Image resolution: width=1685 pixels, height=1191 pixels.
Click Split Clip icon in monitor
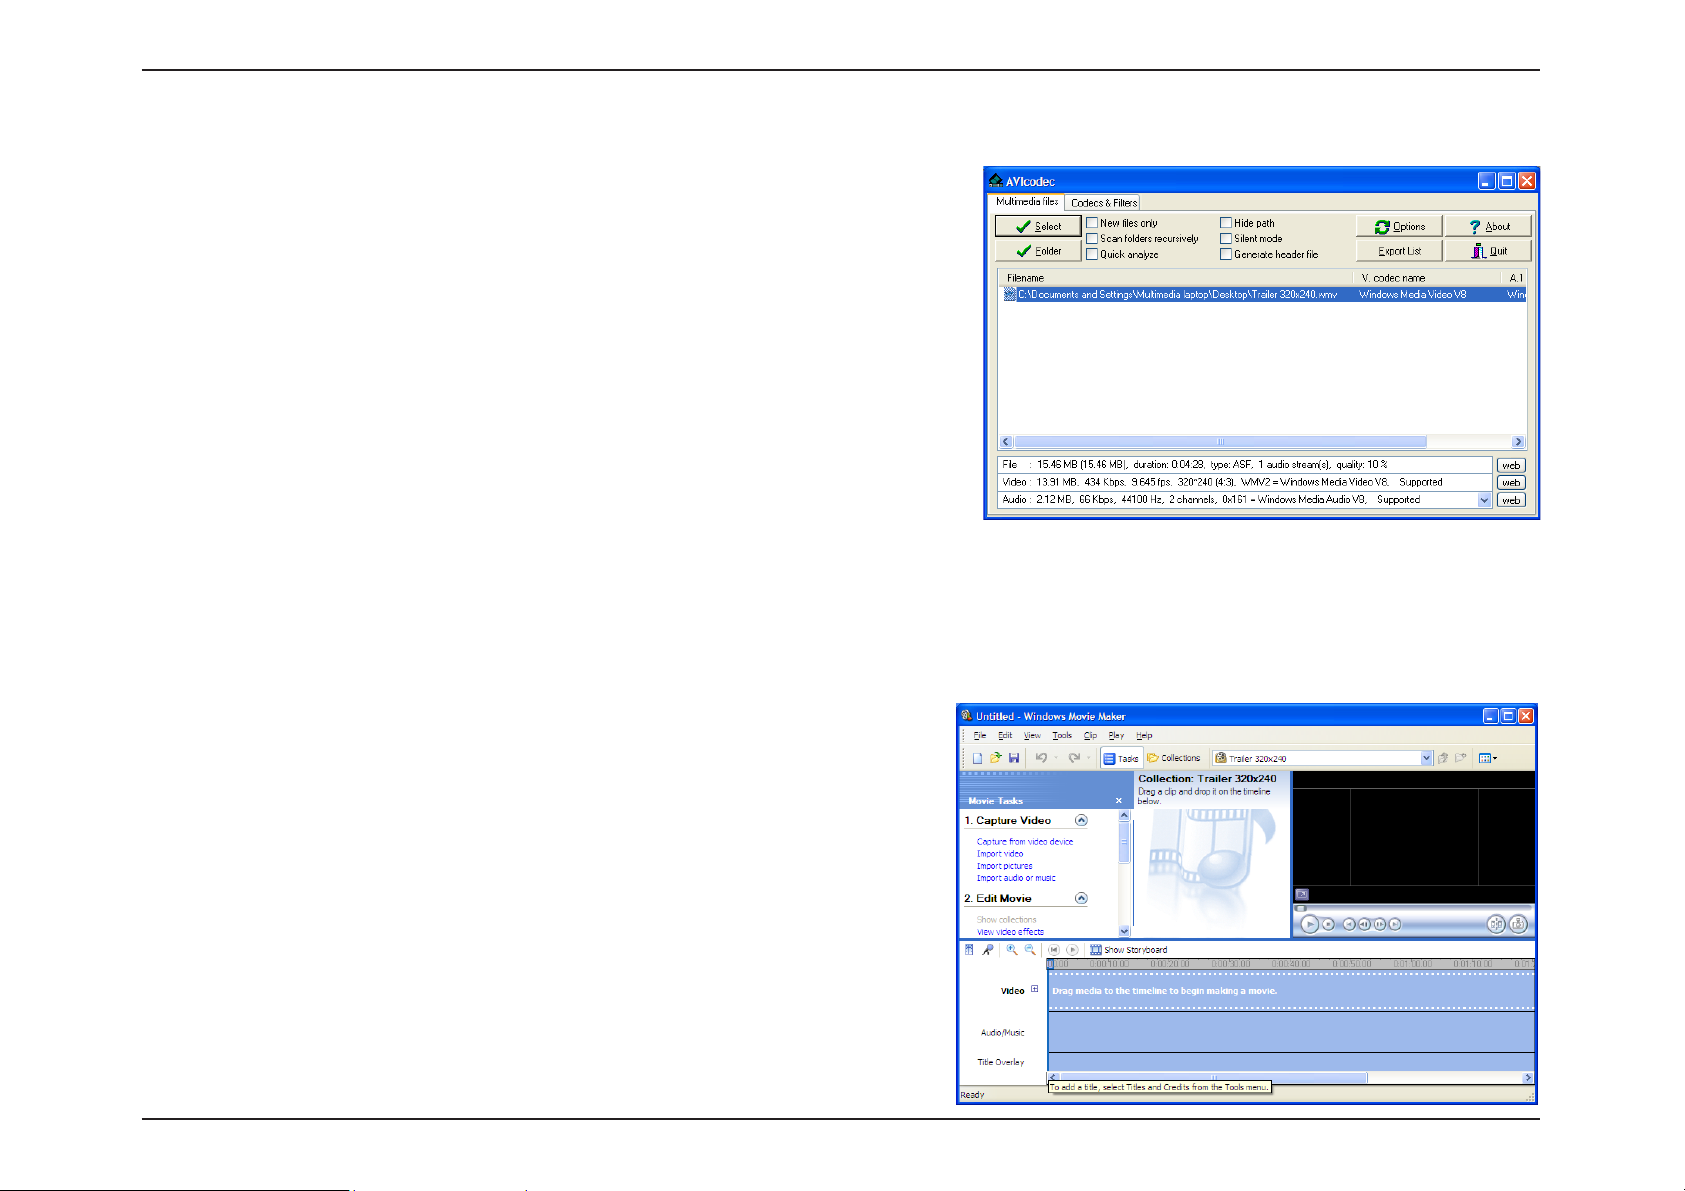[x=1496, y=924]
